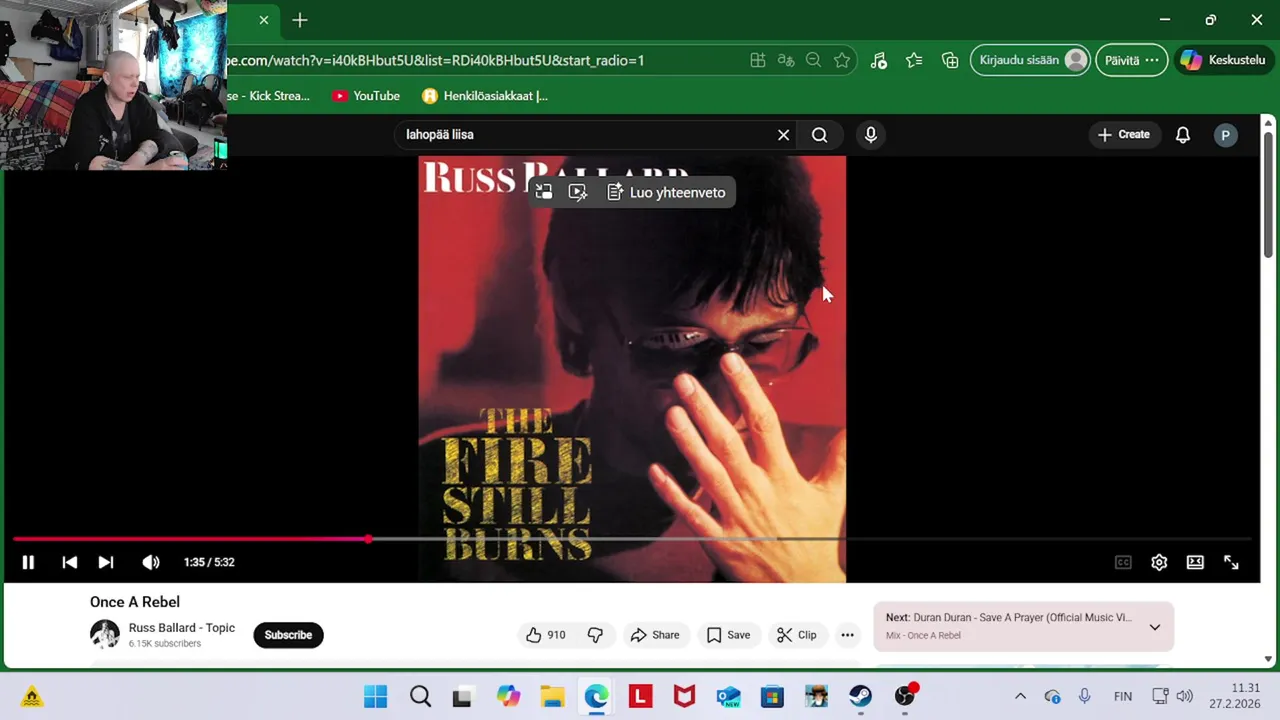The height and width of the screenshot is (720, 1280).
Task: Open File Explorer from taskbar
Action: pyautogui.click(x=552, y=696)
